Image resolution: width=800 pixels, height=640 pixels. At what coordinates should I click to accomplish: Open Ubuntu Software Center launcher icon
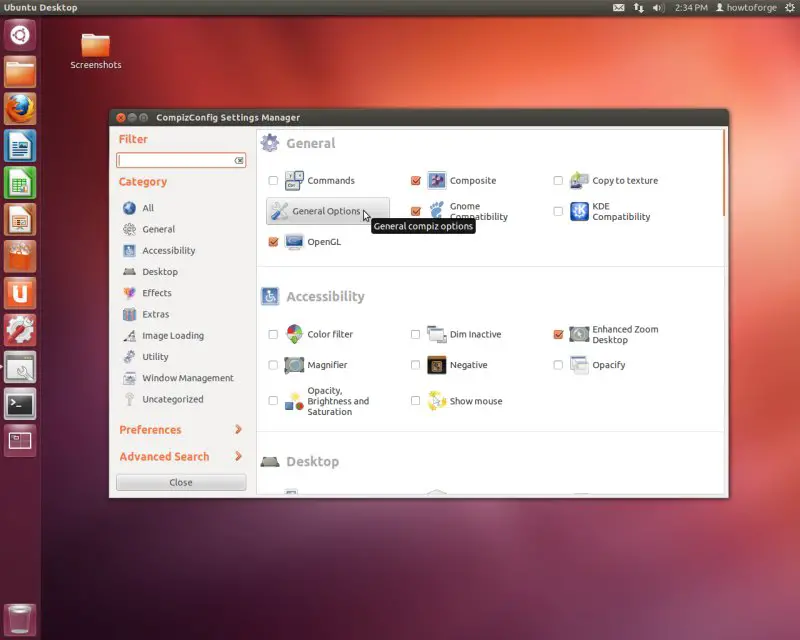[x=20, y=257]
